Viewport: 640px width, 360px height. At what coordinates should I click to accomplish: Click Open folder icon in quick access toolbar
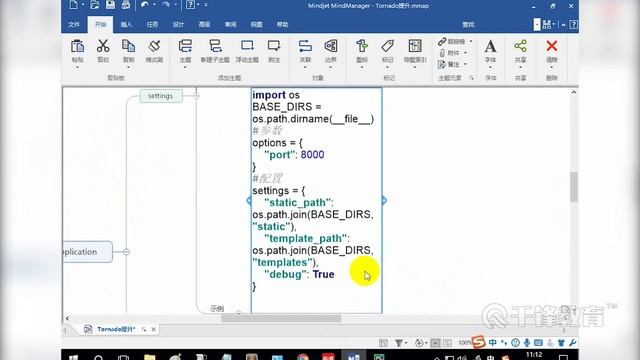pyautogui.click(x=95, y=5)
